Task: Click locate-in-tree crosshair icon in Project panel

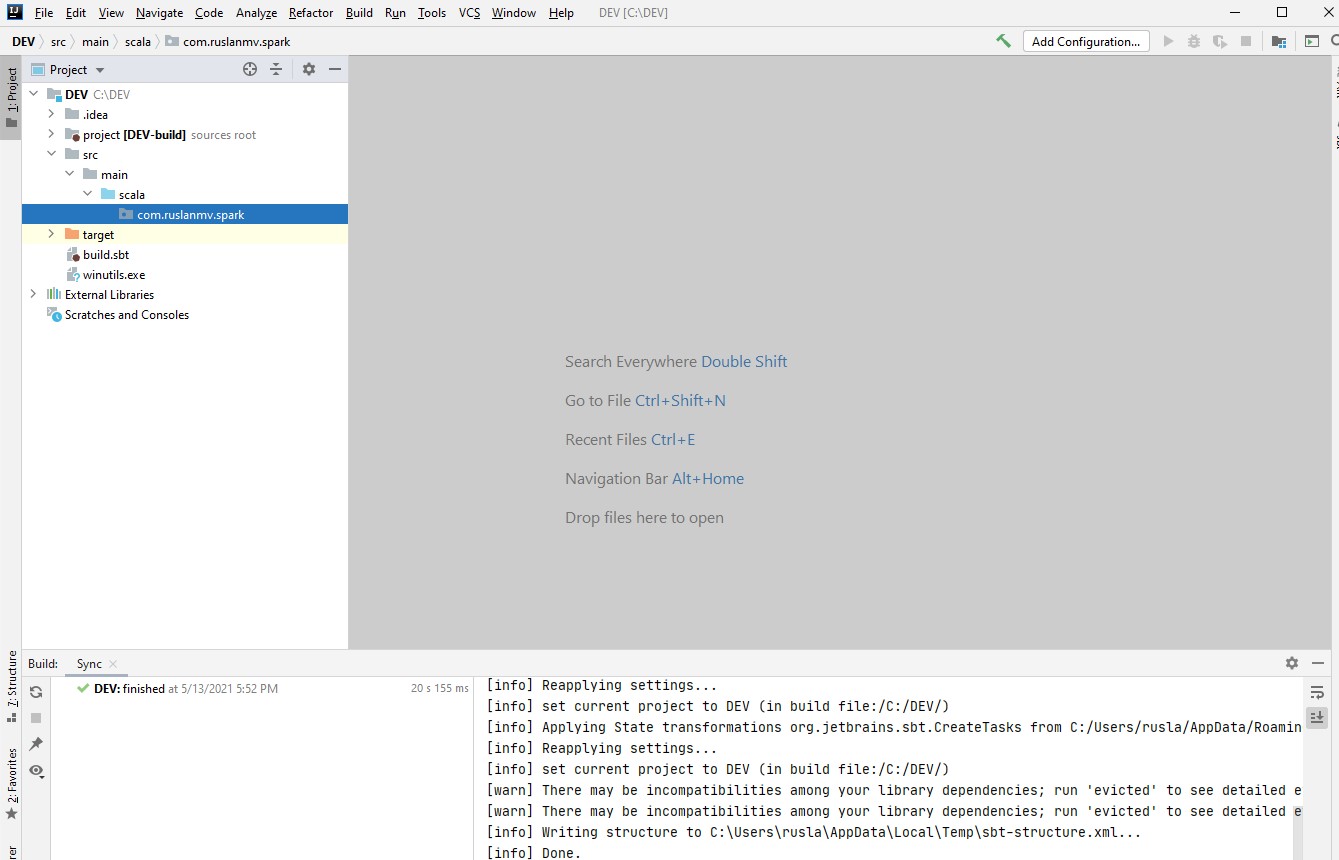Action: coord(250,69)
